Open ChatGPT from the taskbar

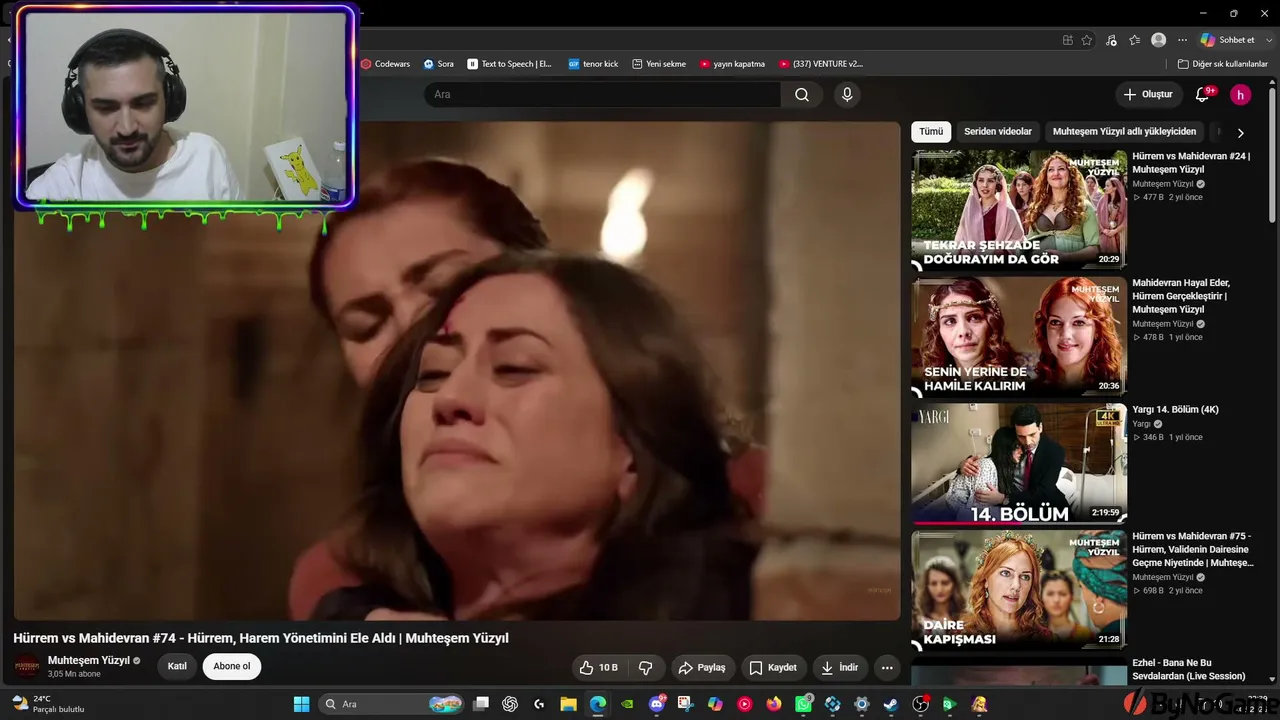coord(510,704)
